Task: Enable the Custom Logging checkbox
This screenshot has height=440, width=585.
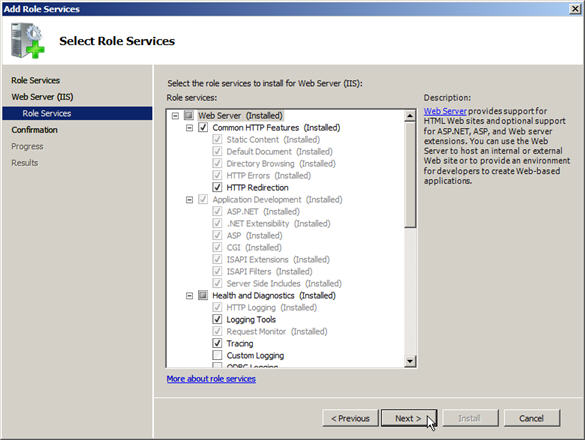Action: point(217,355)
